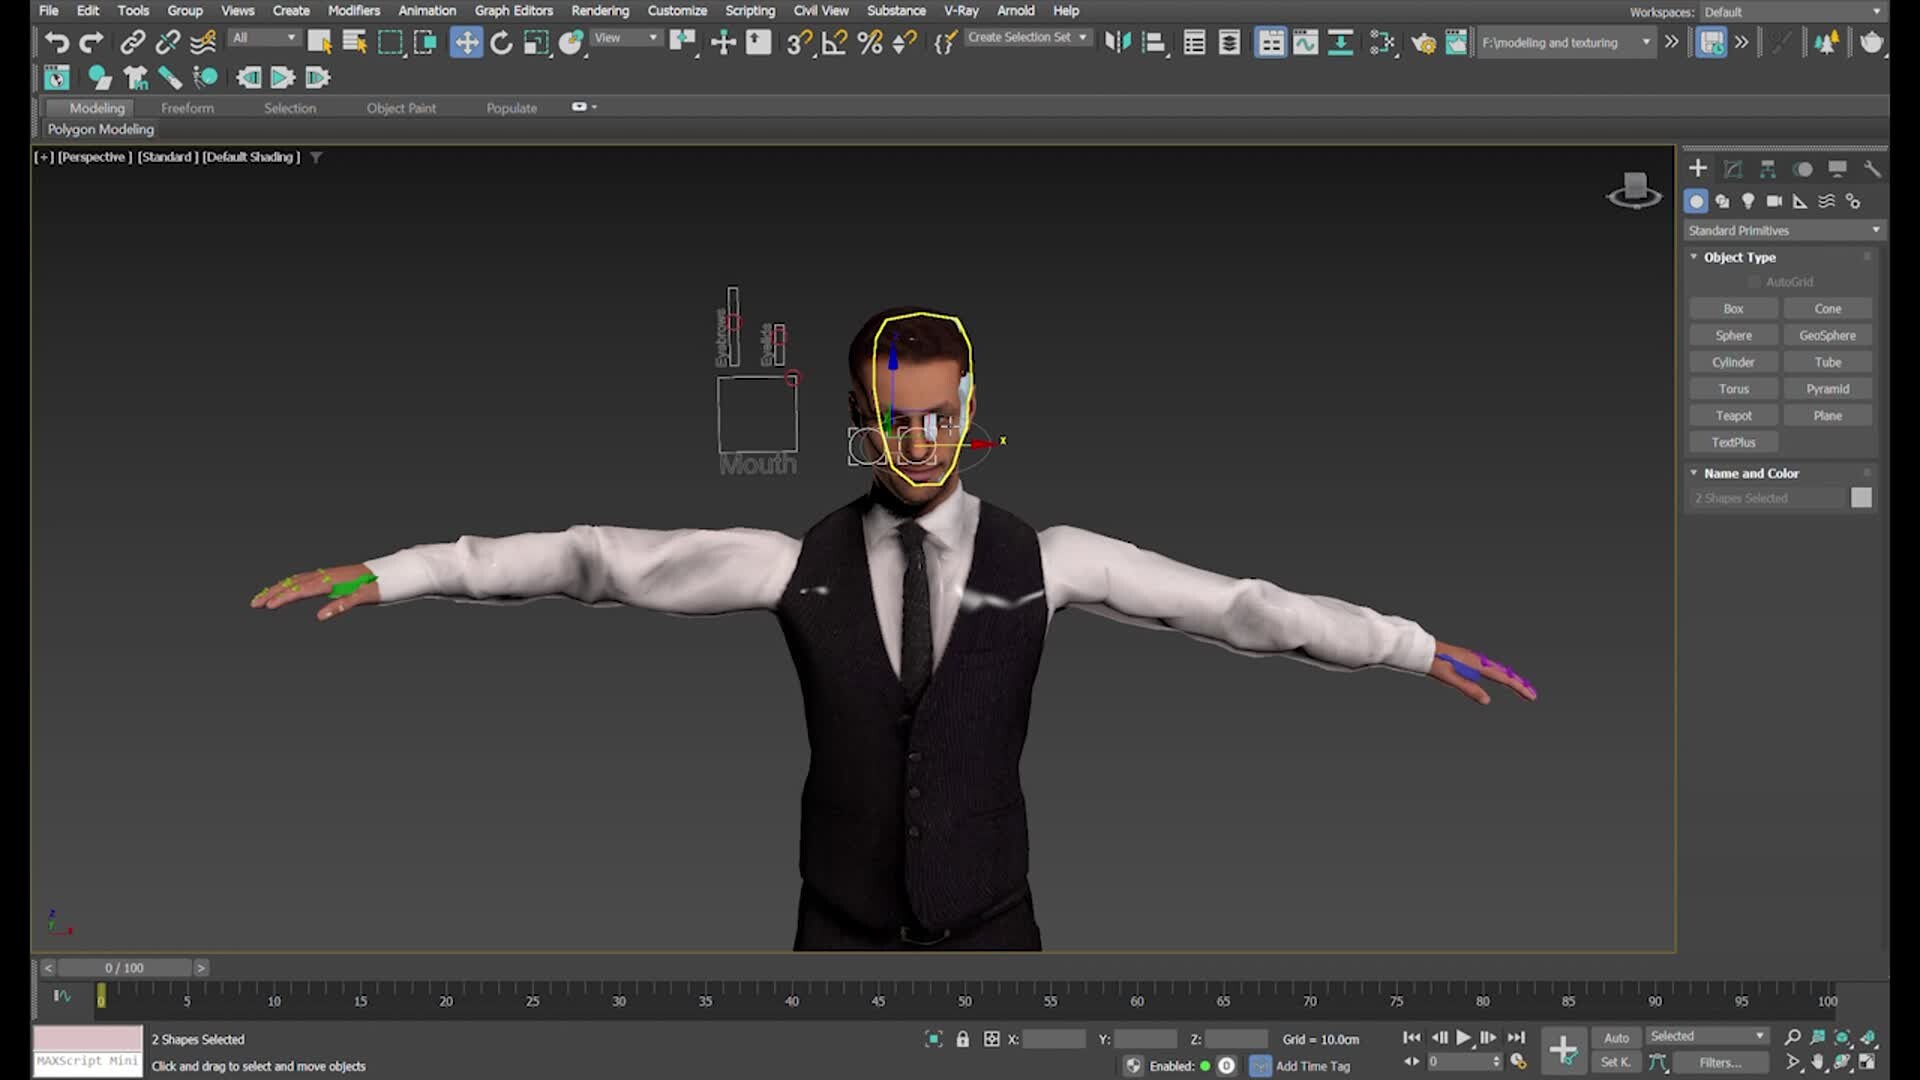1920x1080 pixels.
Task: Open the Modify command panel
Action: (x=1731, y=168)
